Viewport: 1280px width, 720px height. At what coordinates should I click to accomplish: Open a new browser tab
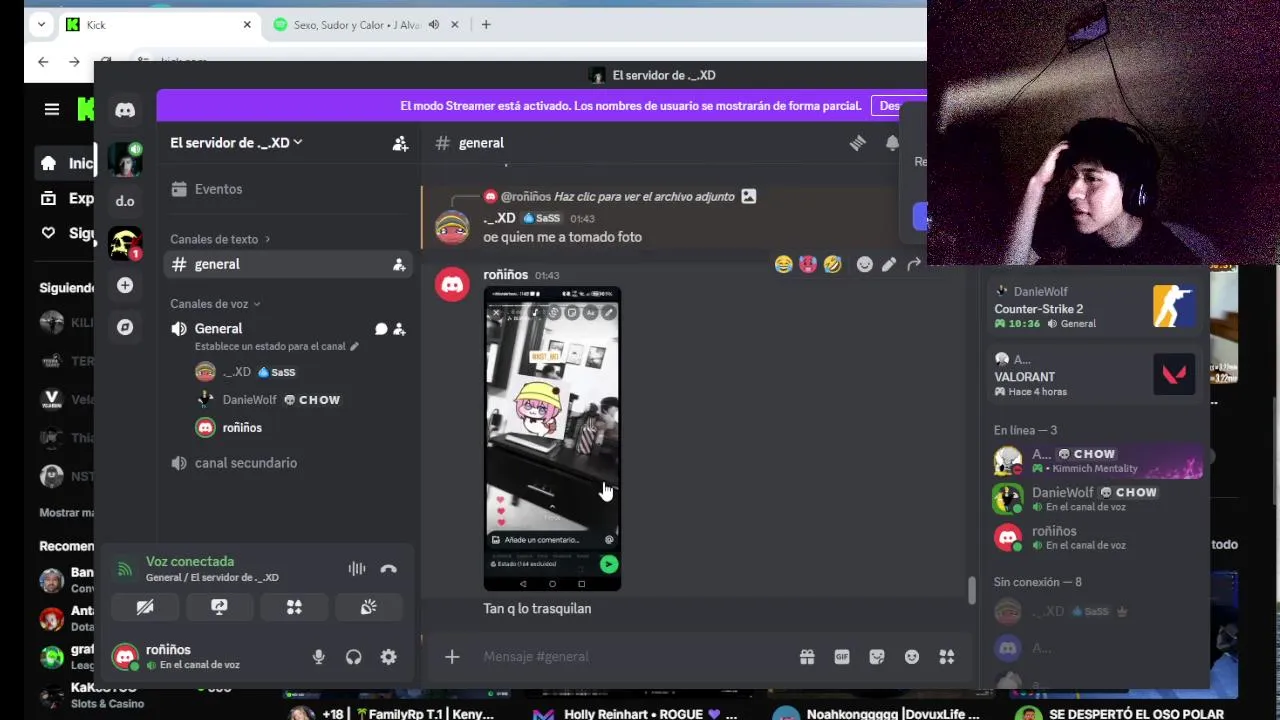(486, 25)
